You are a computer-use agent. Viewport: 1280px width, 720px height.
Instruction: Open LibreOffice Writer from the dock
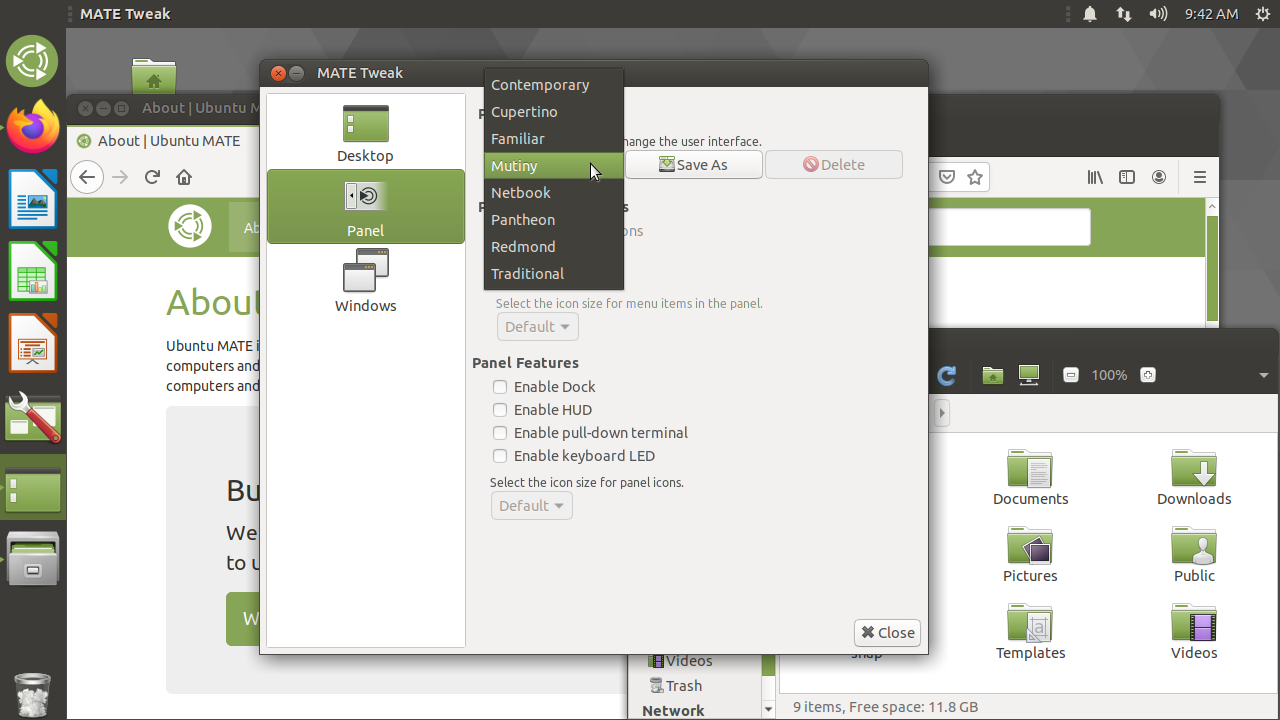coord(33,198)
